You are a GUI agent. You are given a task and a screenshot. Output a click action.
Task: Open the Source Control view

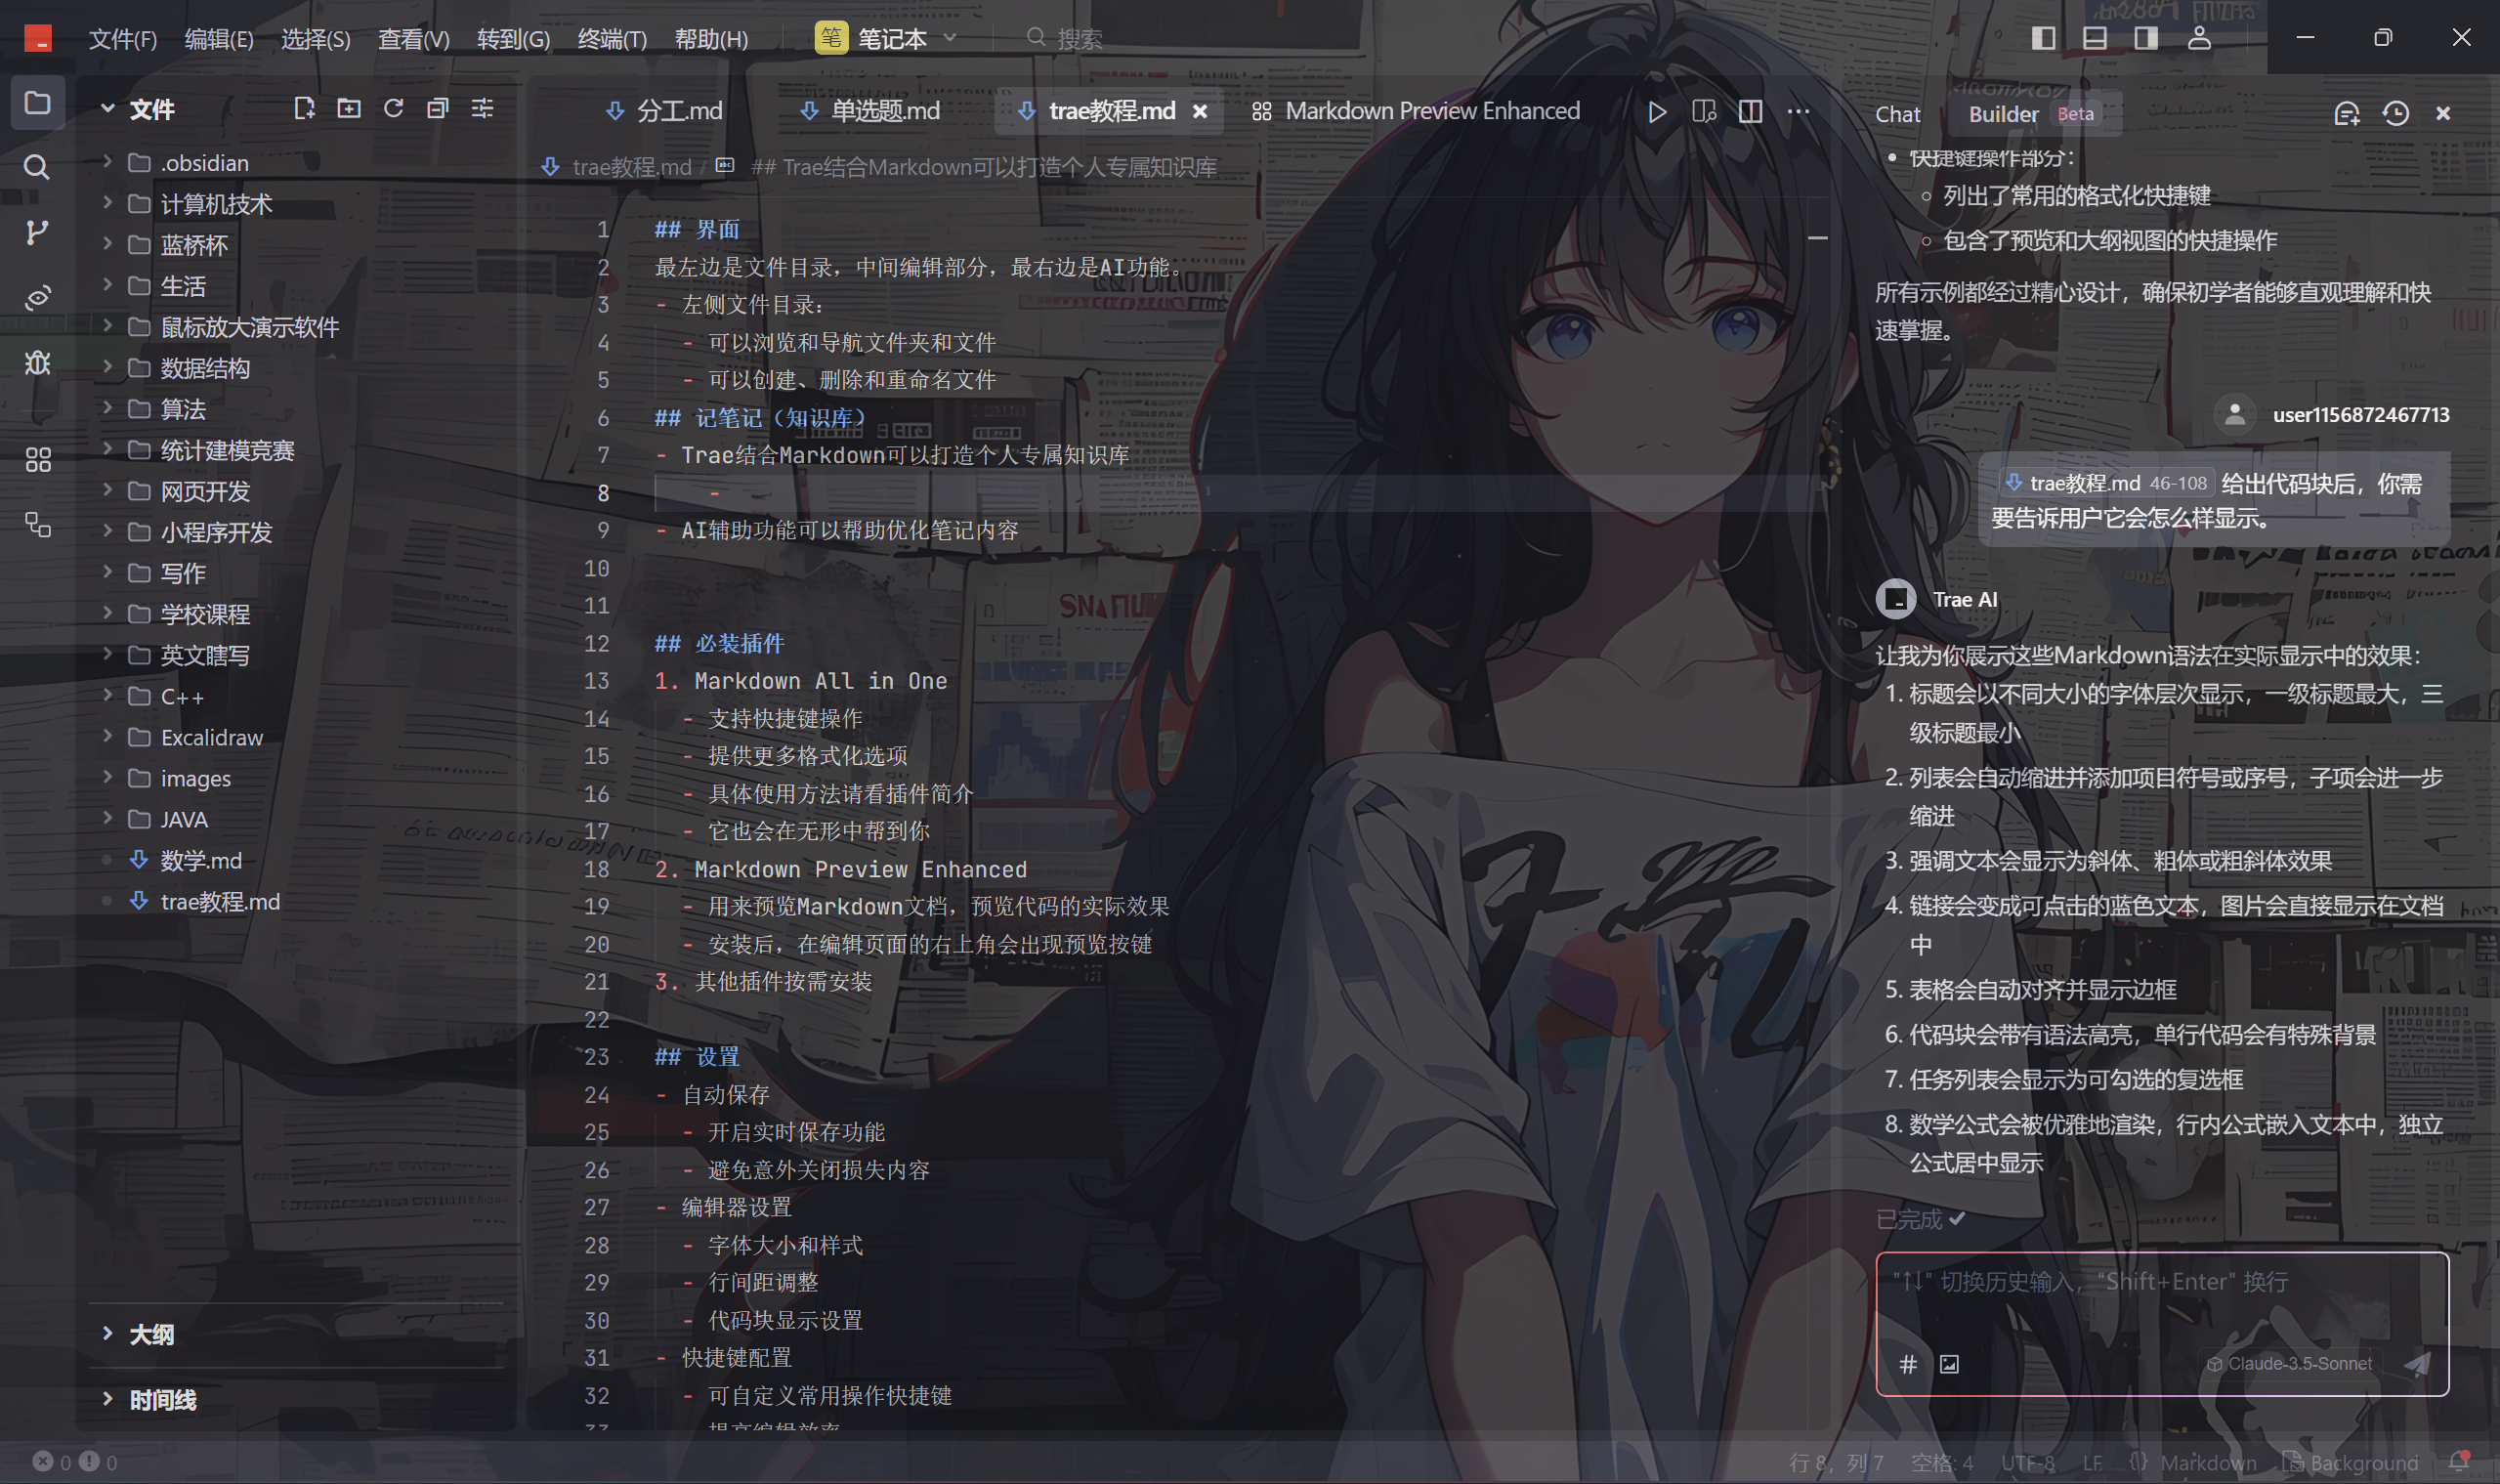(37, 232)
